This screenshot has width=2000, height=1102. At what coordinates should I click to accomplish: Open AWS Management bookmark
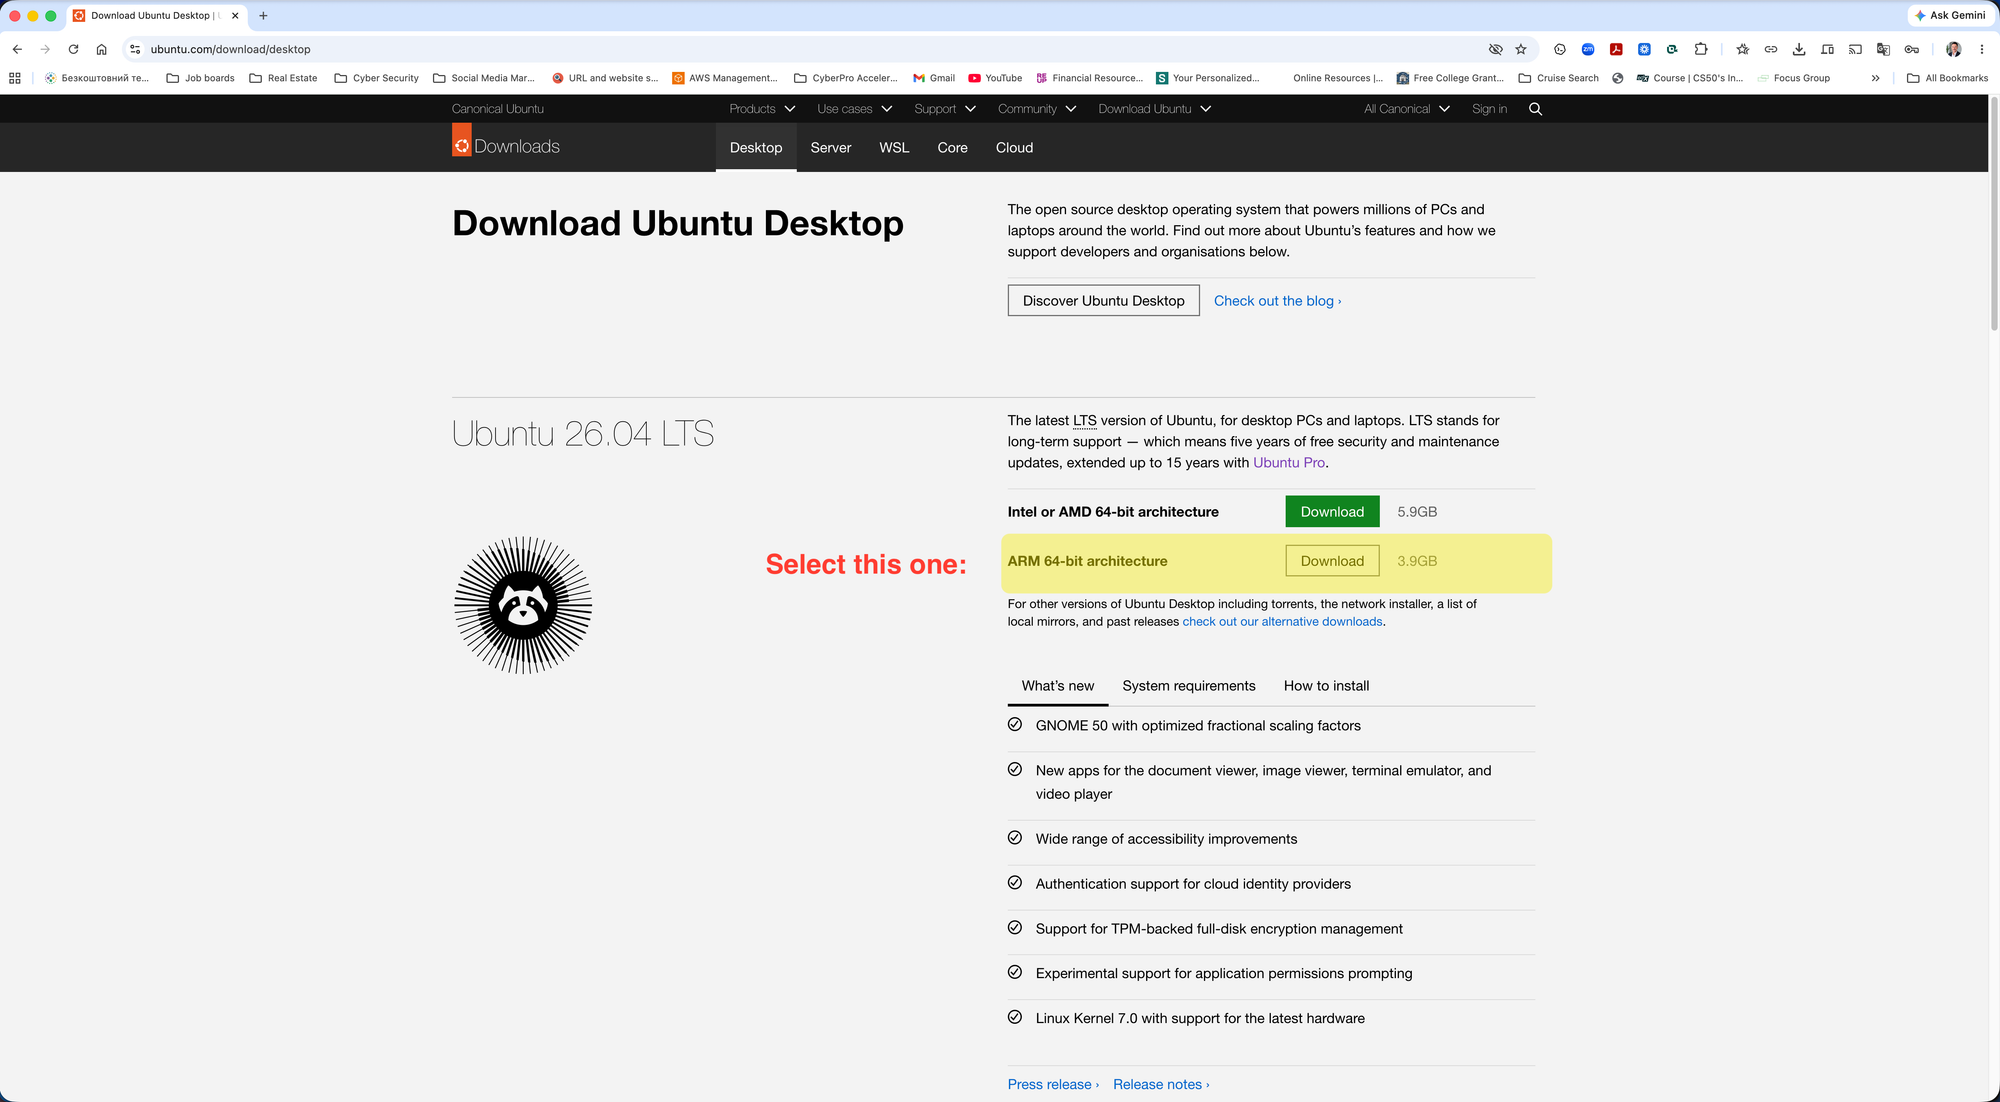point(725,78)
